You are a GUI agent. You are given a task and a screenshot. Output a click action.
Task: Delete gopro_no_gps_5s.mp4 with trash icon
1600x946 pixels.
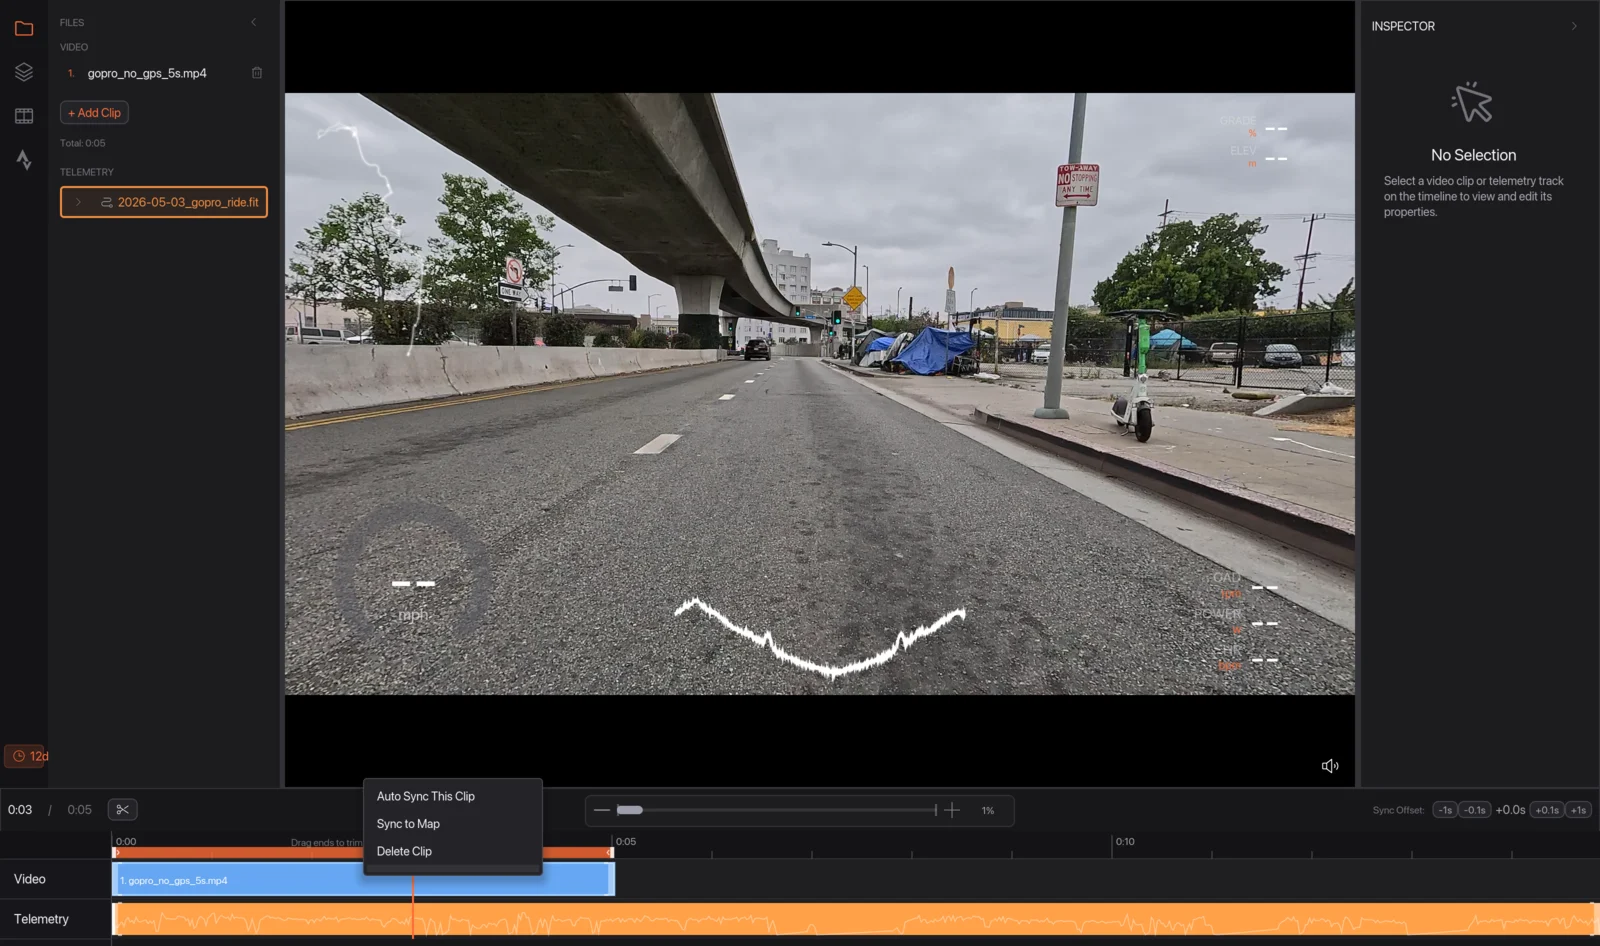257,73
